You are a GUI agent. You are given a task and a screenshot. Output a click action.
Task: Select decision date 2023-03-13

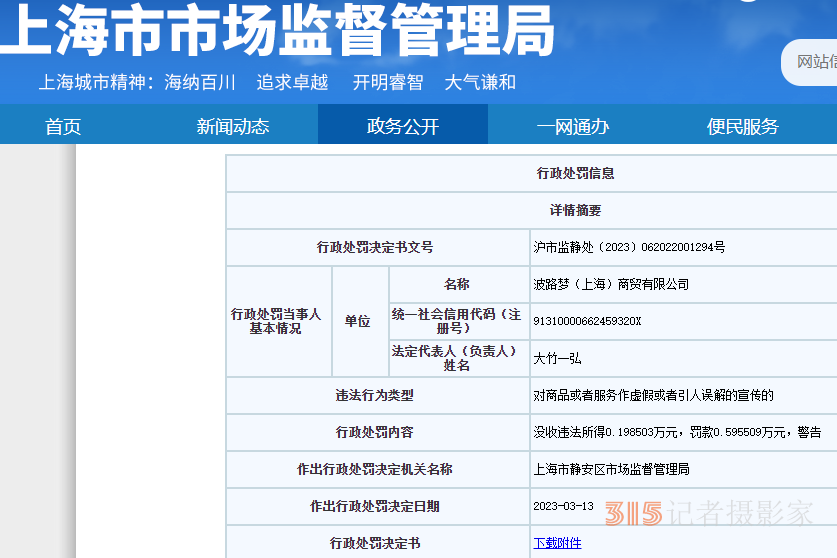click(x=563, y=506)
